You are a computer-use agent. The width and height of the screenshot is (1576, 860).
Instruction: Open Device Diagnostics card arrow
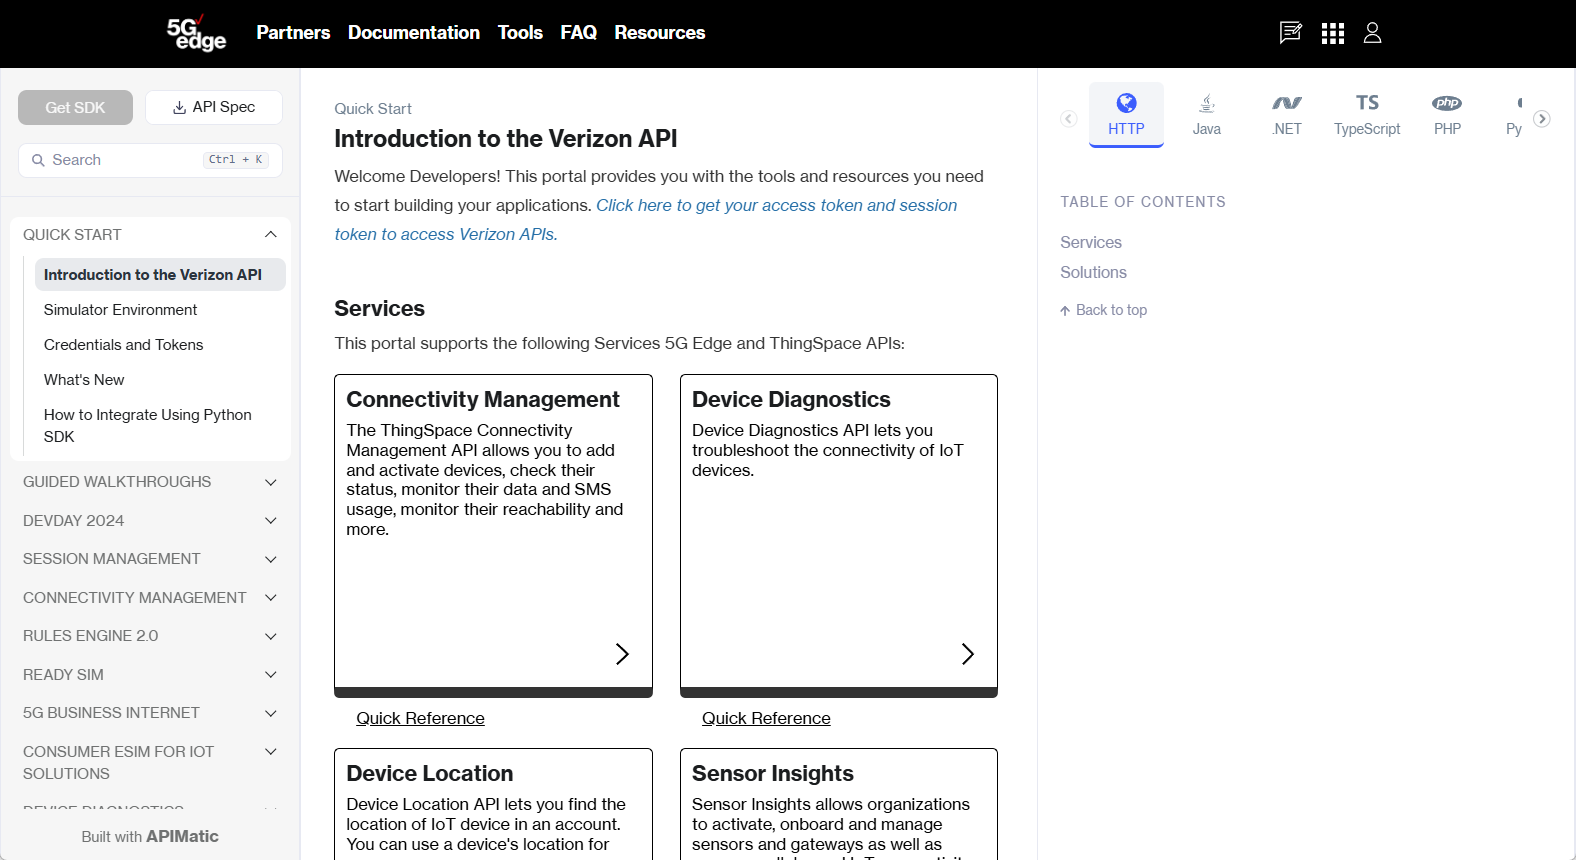tap(967, 654)
